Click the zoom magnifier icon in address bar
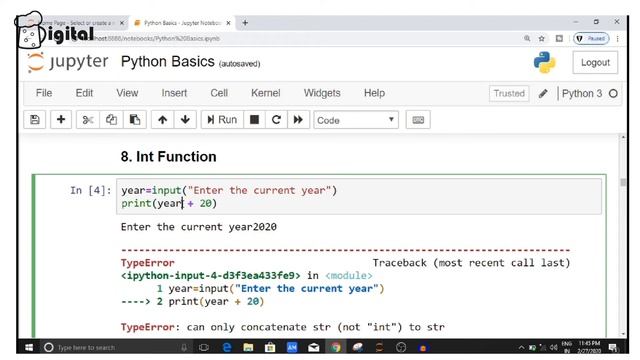 pos(527,38)
